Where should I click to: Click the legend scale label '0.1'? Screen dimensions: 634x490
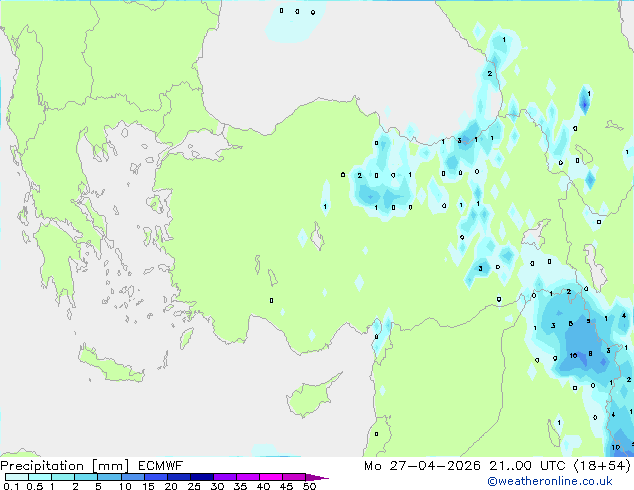[11, 486]
